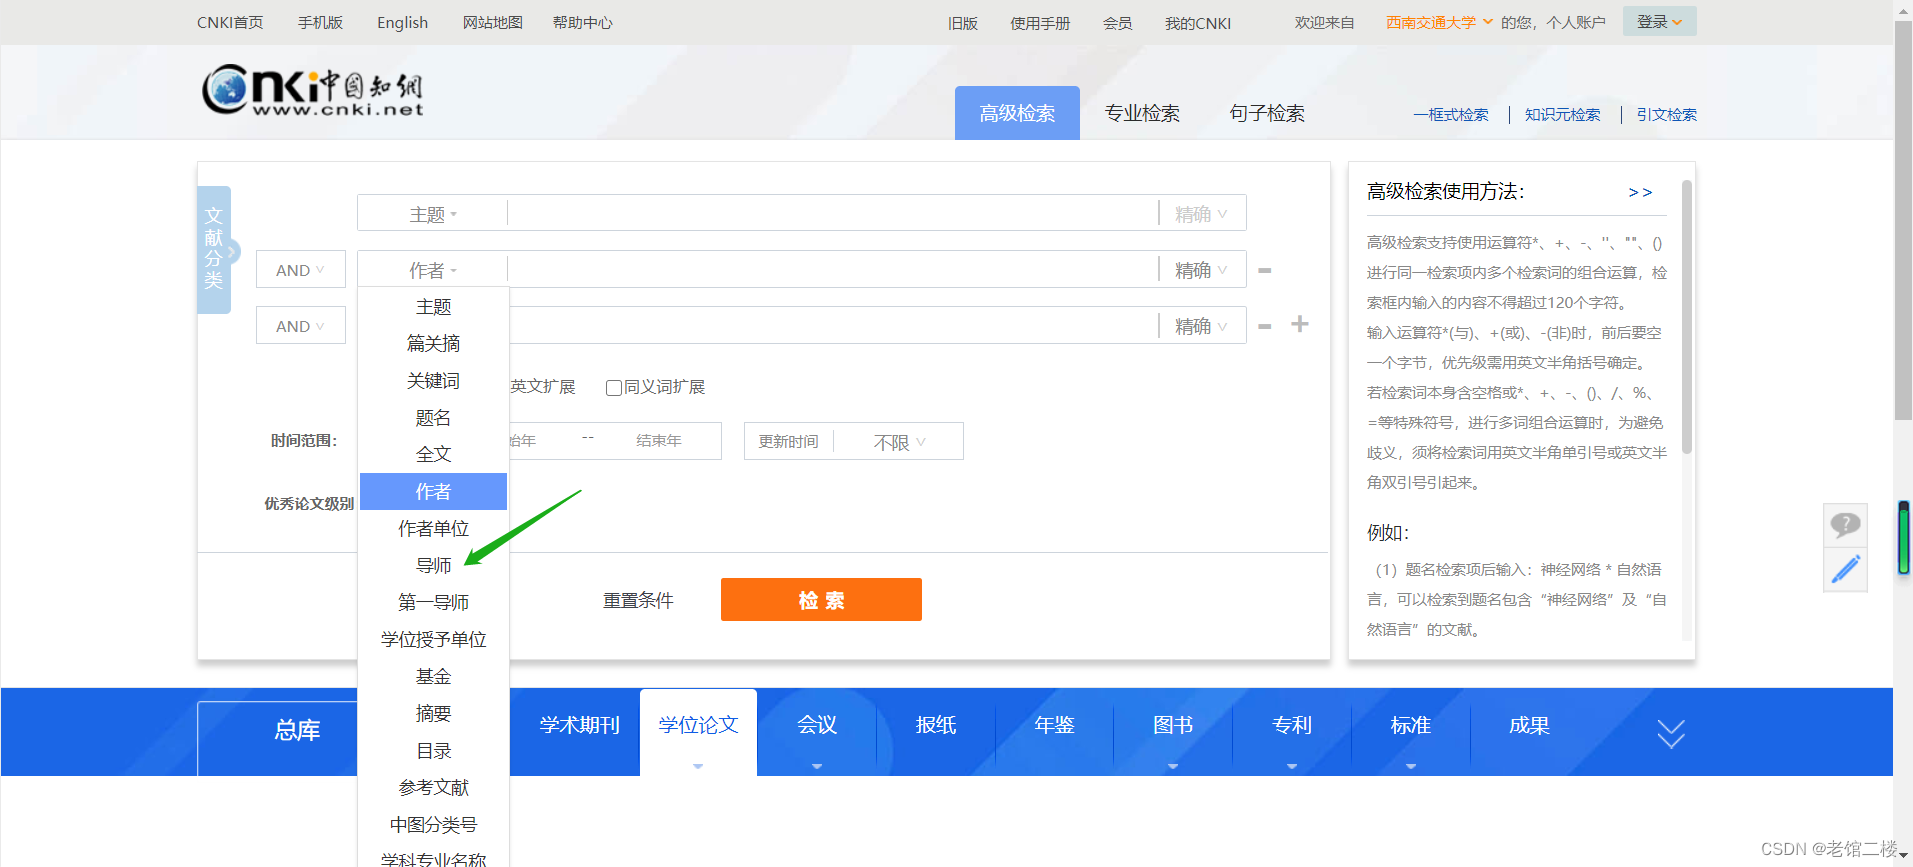Open 图书 database tab
Screen dimensions: 1913x867
1173,726
